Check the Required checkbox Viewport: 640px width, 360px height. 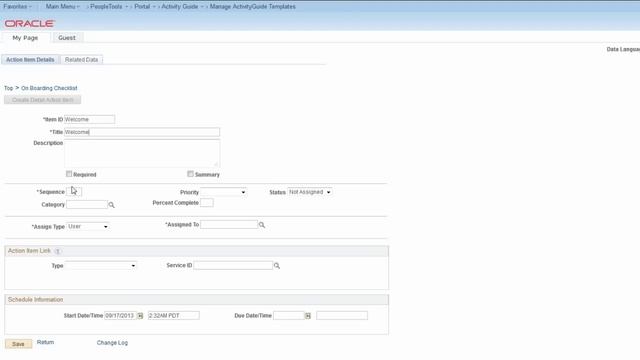click(69, 174)
